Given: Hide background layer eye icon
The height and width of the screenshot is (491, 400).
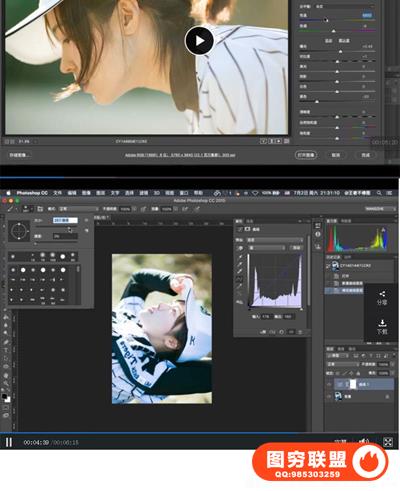Looking at the screenshot, I should [329, 396].
